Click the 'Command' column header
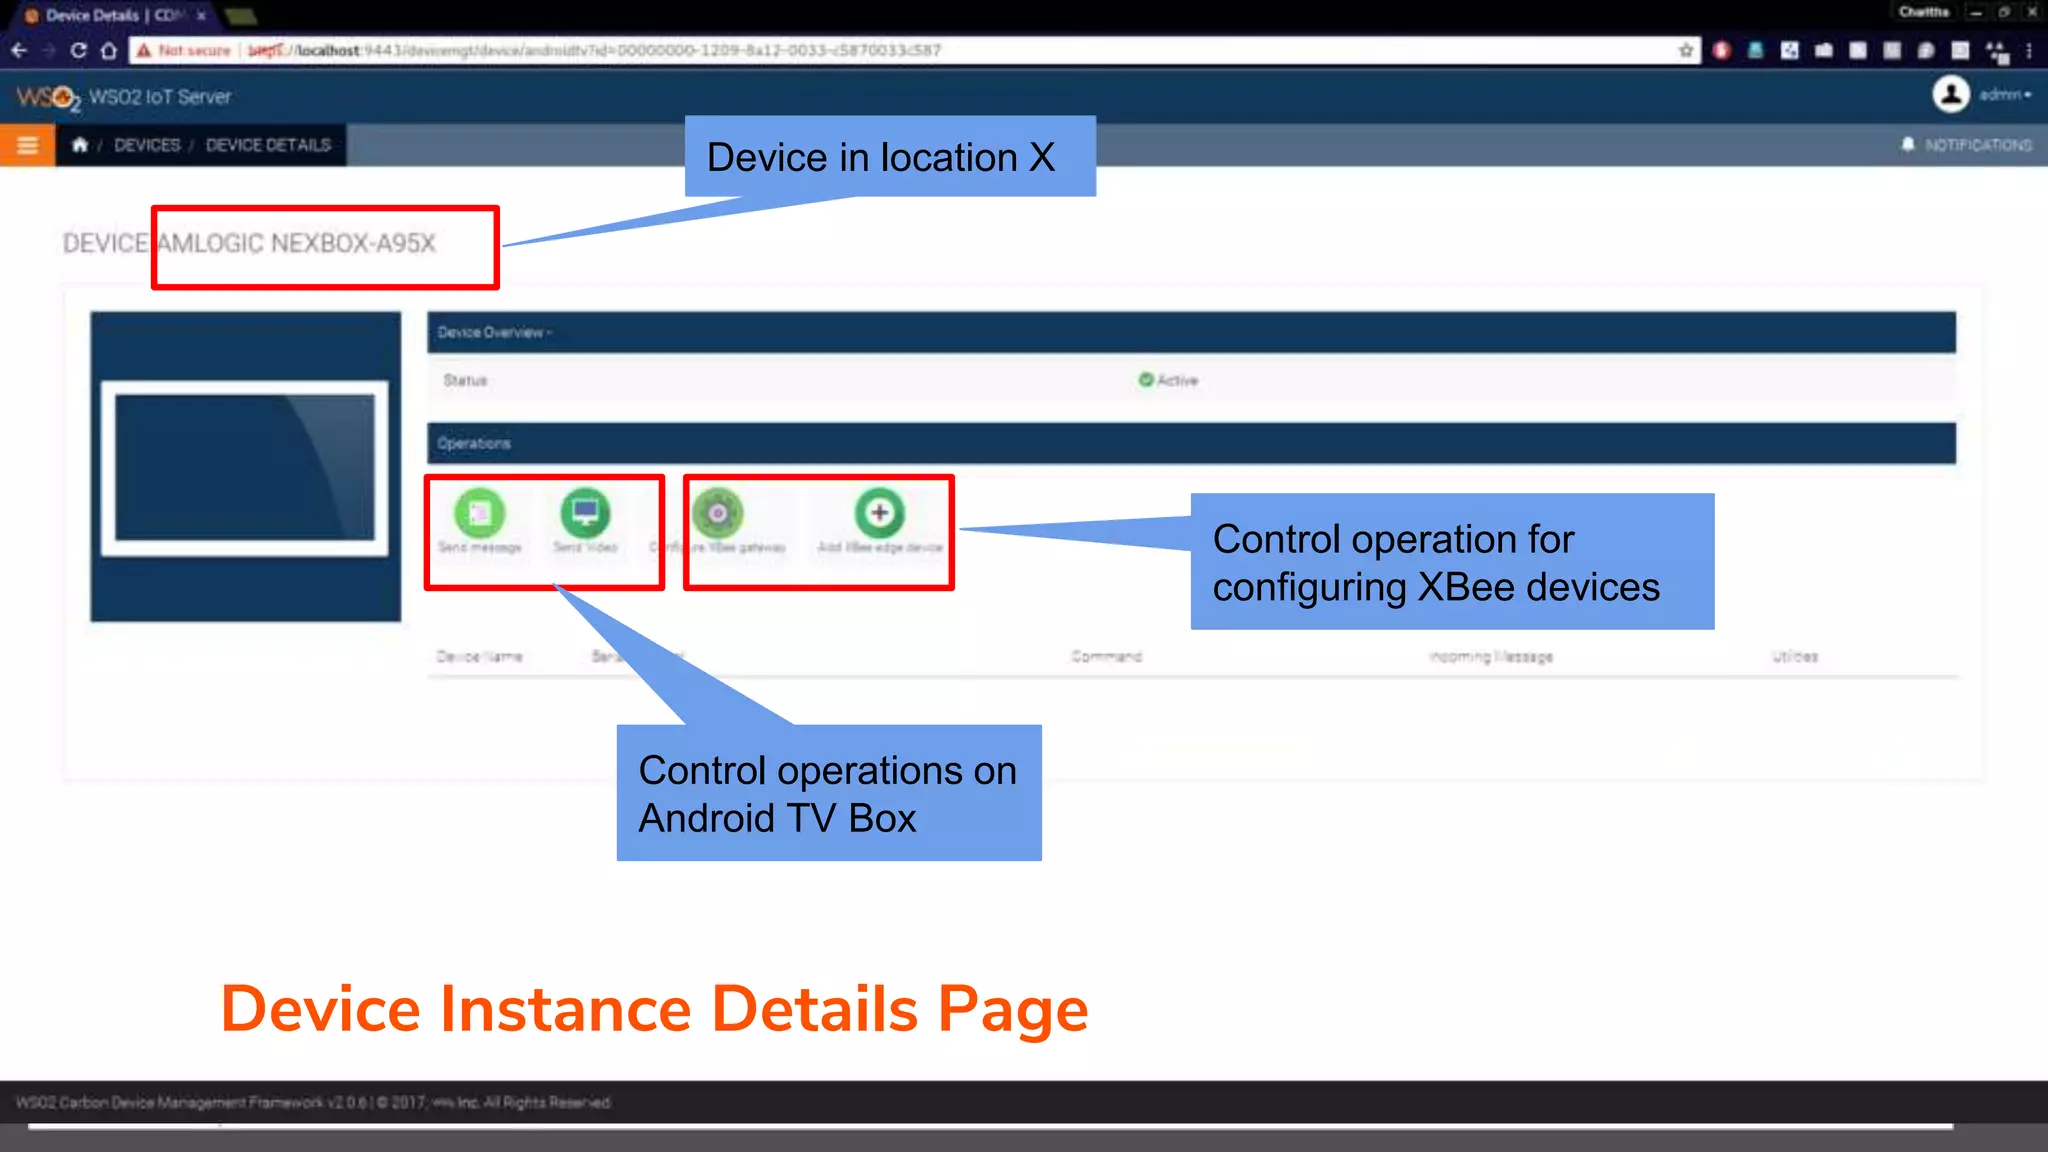The width and height of the screenshot is (2048, 1152). coord(1106,657)
